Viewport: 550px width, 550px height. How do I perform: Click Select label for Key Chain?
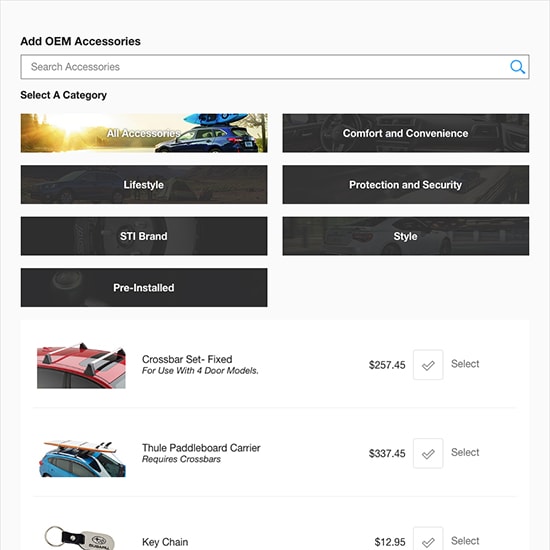pos(465,541)
